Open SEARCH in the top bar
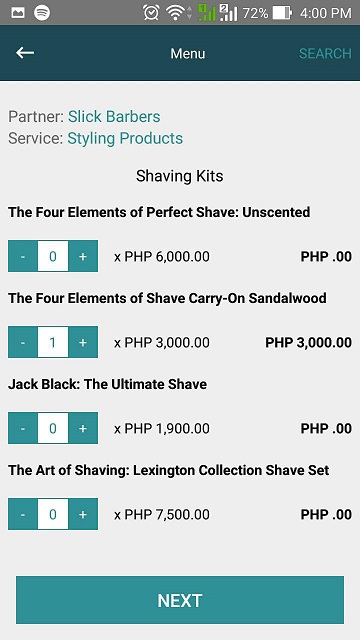This screenshot has width=360, height=640. (x=325, y=53)
